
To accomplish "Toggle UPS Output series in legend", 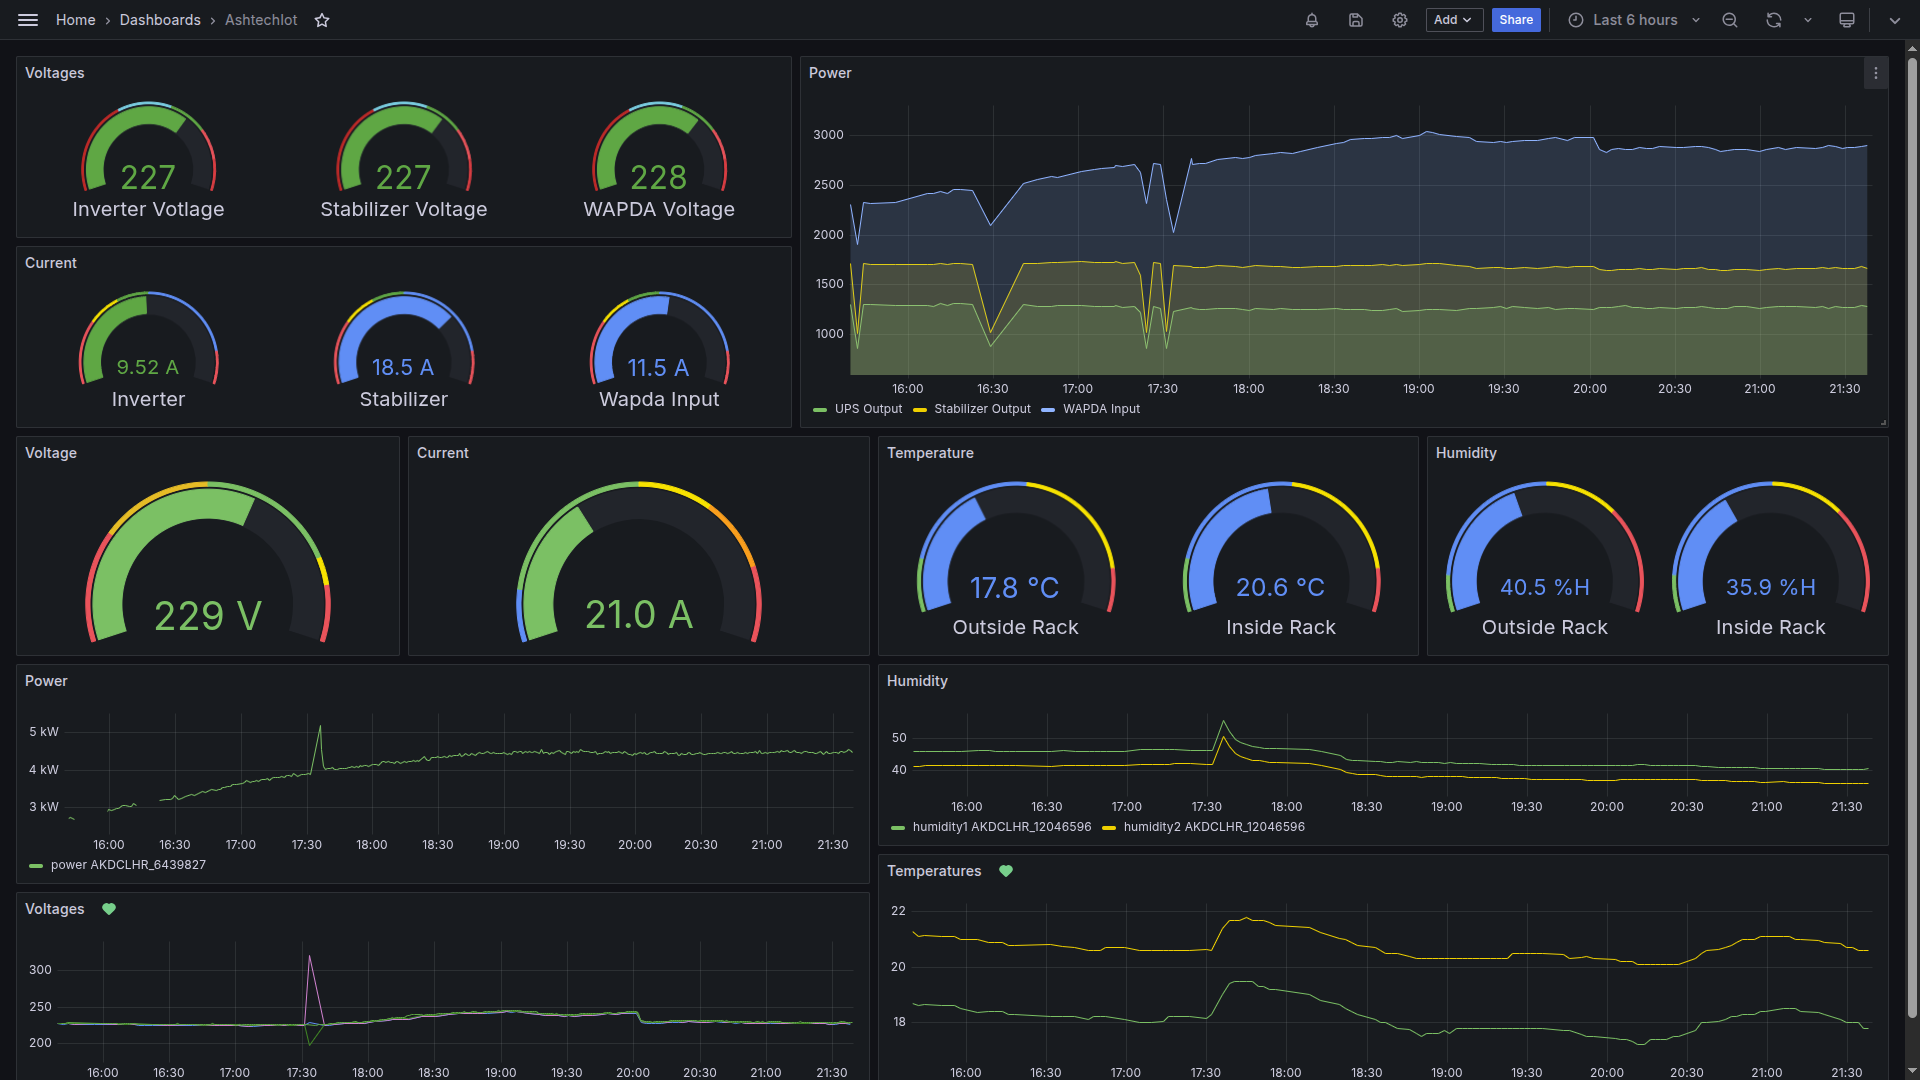I will (868, 409).
